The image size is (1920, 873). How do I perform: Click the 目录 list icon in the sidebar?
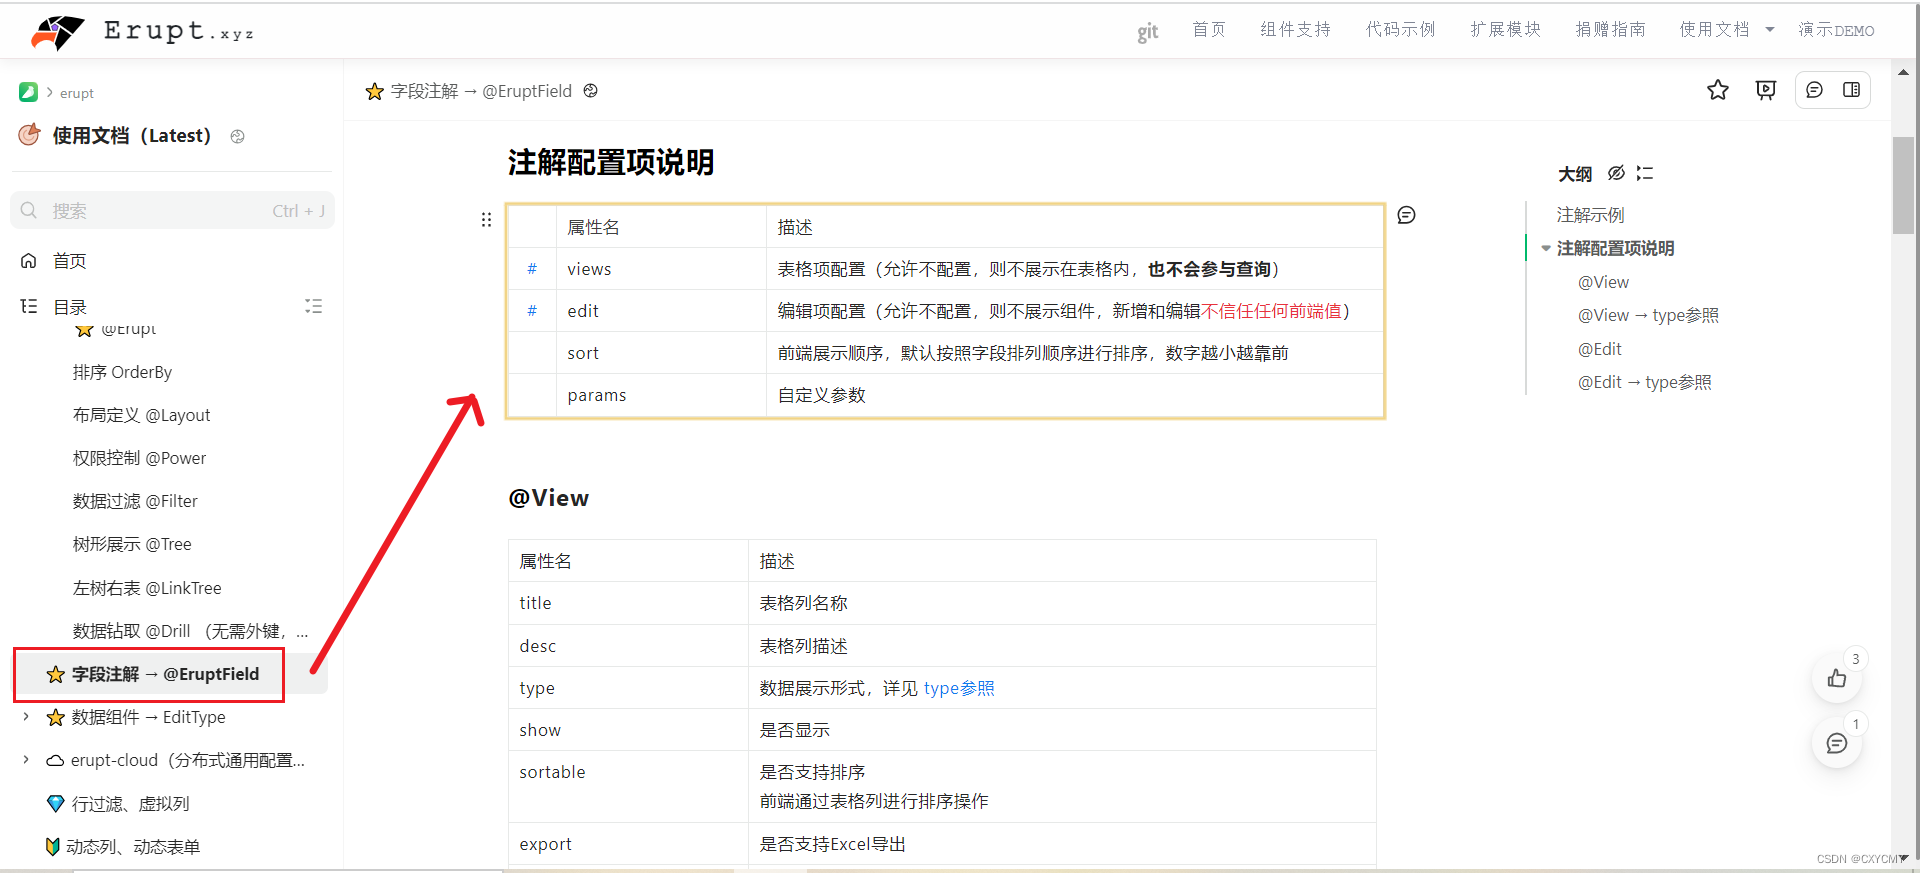click(x=29, y=306)
